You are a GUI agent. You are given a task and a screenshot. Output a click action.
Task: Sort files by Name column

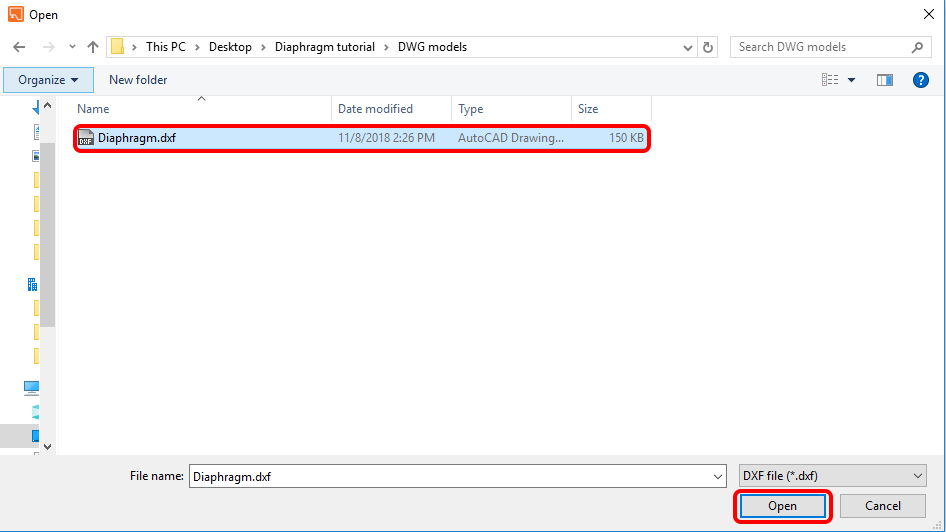(x=202, y=109)
